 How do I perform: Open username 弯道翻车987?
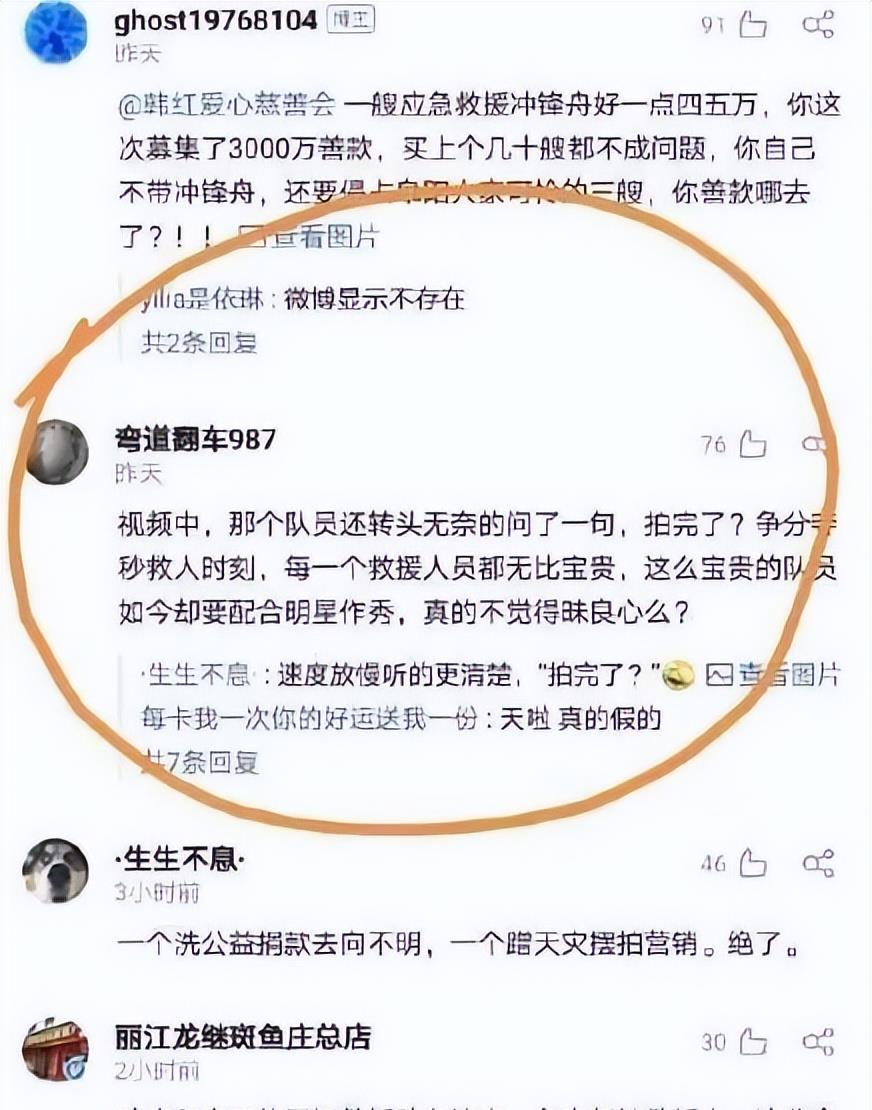[x=195, y=440]
